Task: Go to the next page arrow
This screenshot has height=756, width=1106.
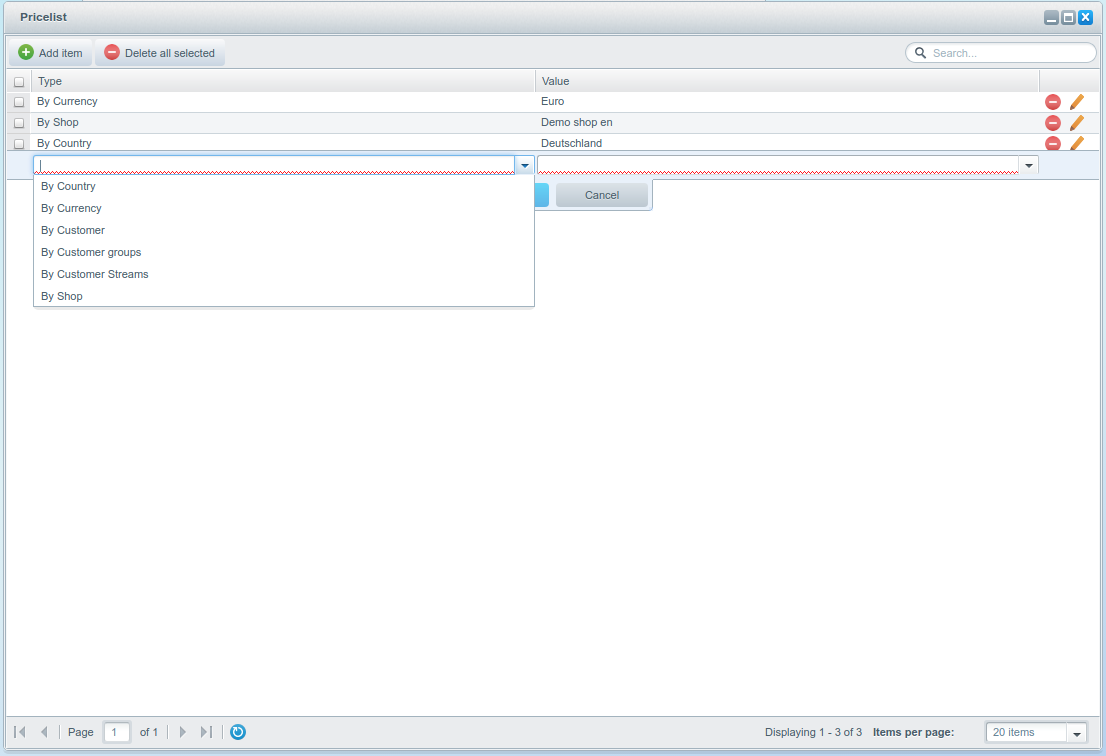Action: (182, 732)
